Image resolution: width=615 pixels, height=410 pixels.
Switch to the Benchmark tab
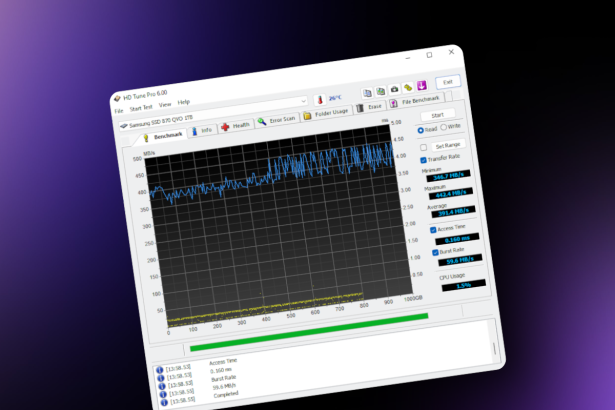tap(163, 137)
